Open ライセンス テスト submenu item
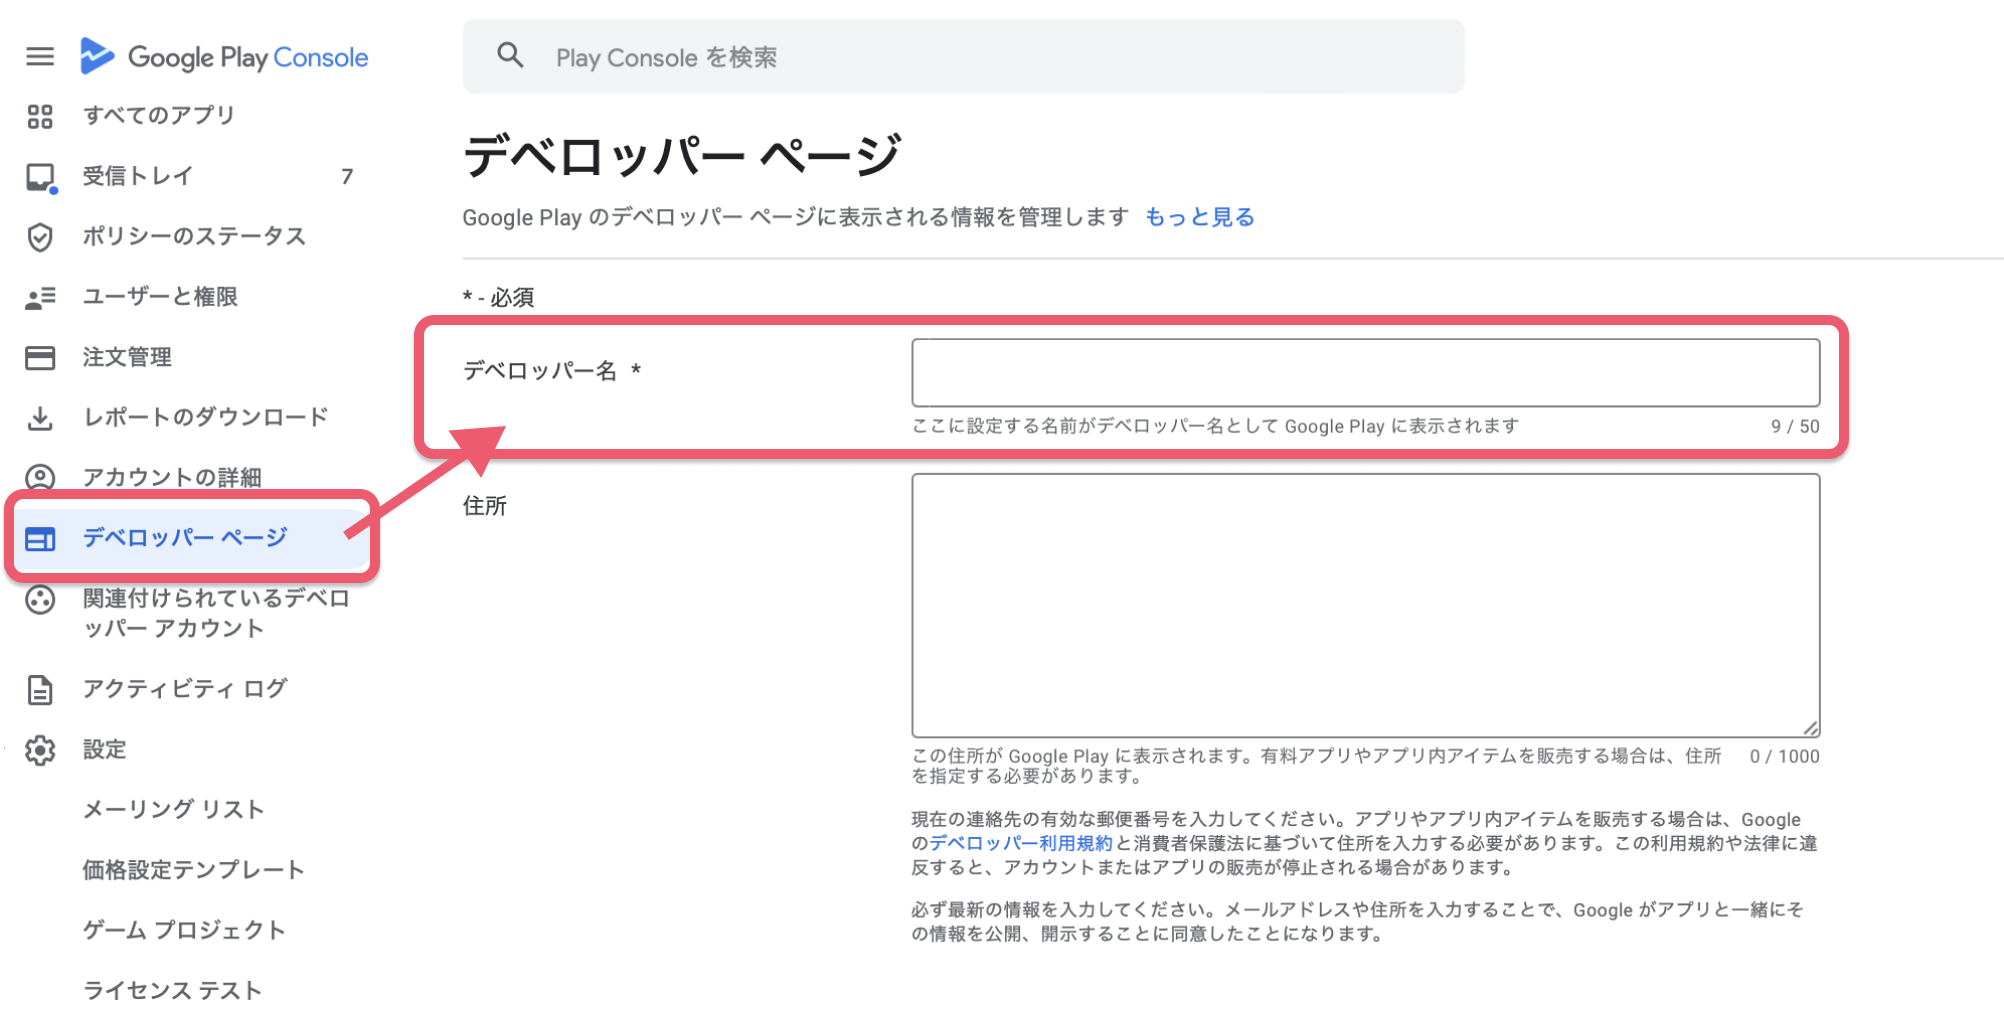The height and width of the screenshot is (1025, 2004). pyautogui.click(x=172, y=990)
